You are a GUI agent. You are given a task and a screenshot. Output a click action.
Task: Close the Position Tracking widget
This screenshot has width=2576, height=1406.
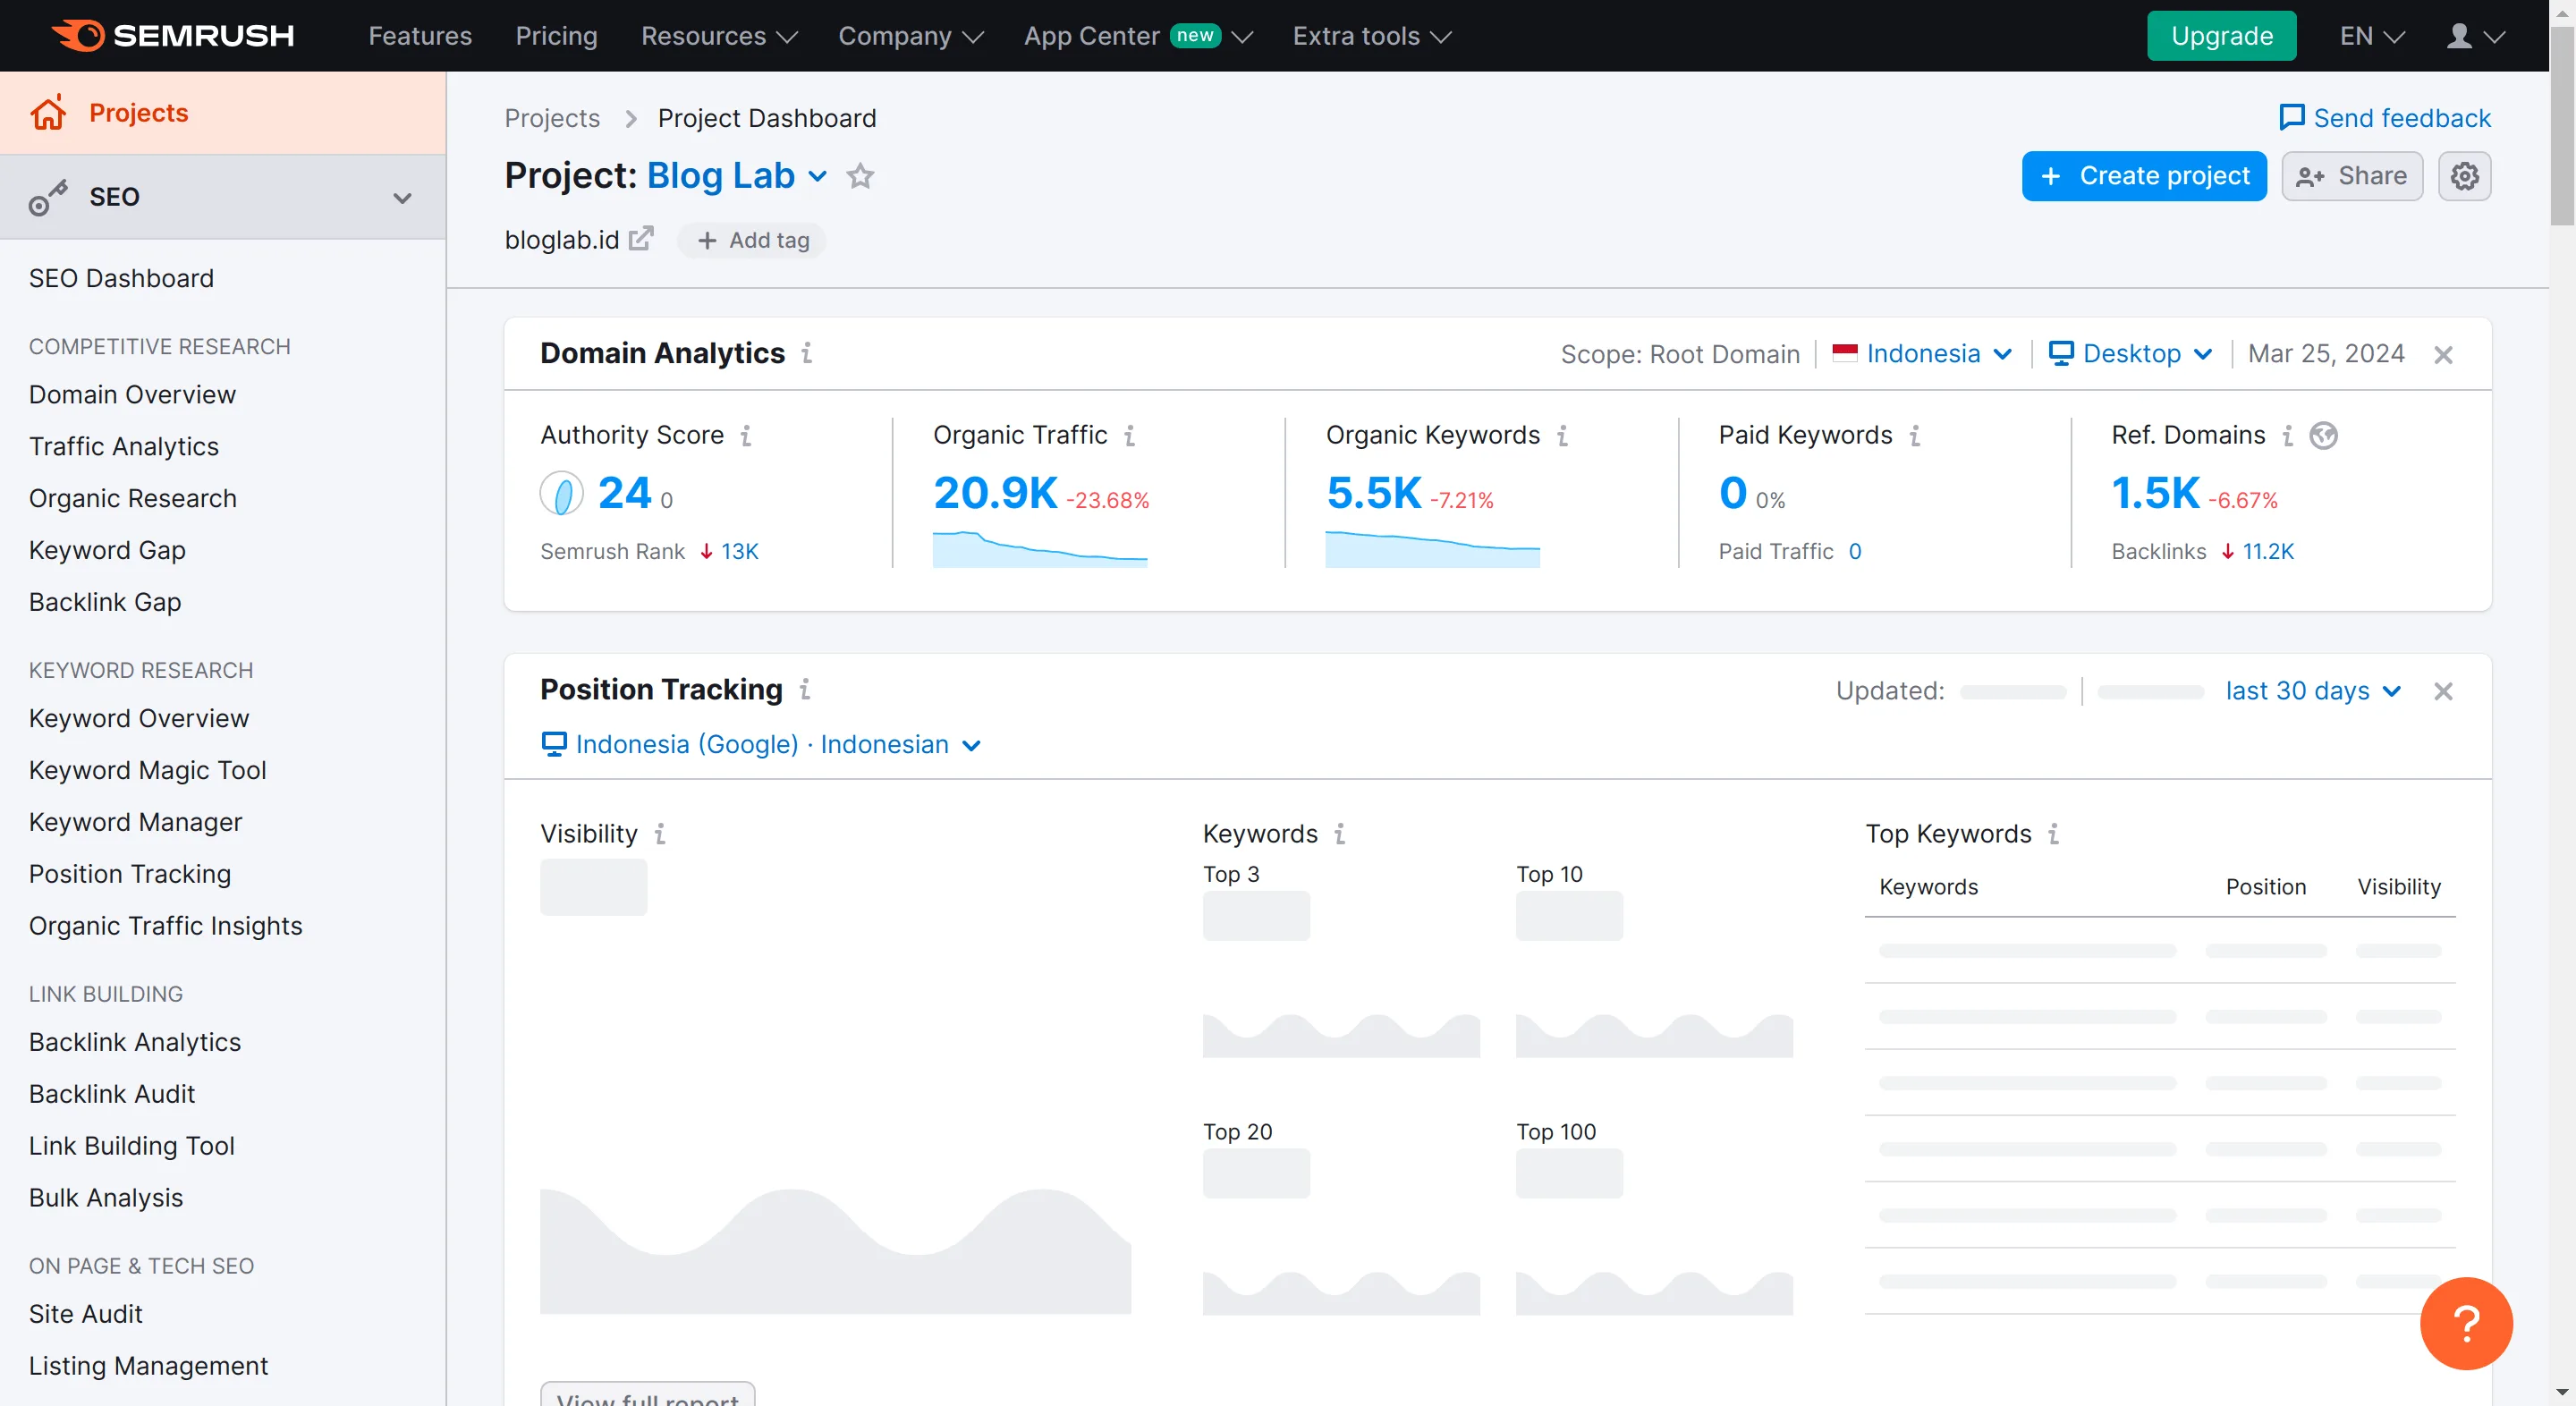(2443, 691)
